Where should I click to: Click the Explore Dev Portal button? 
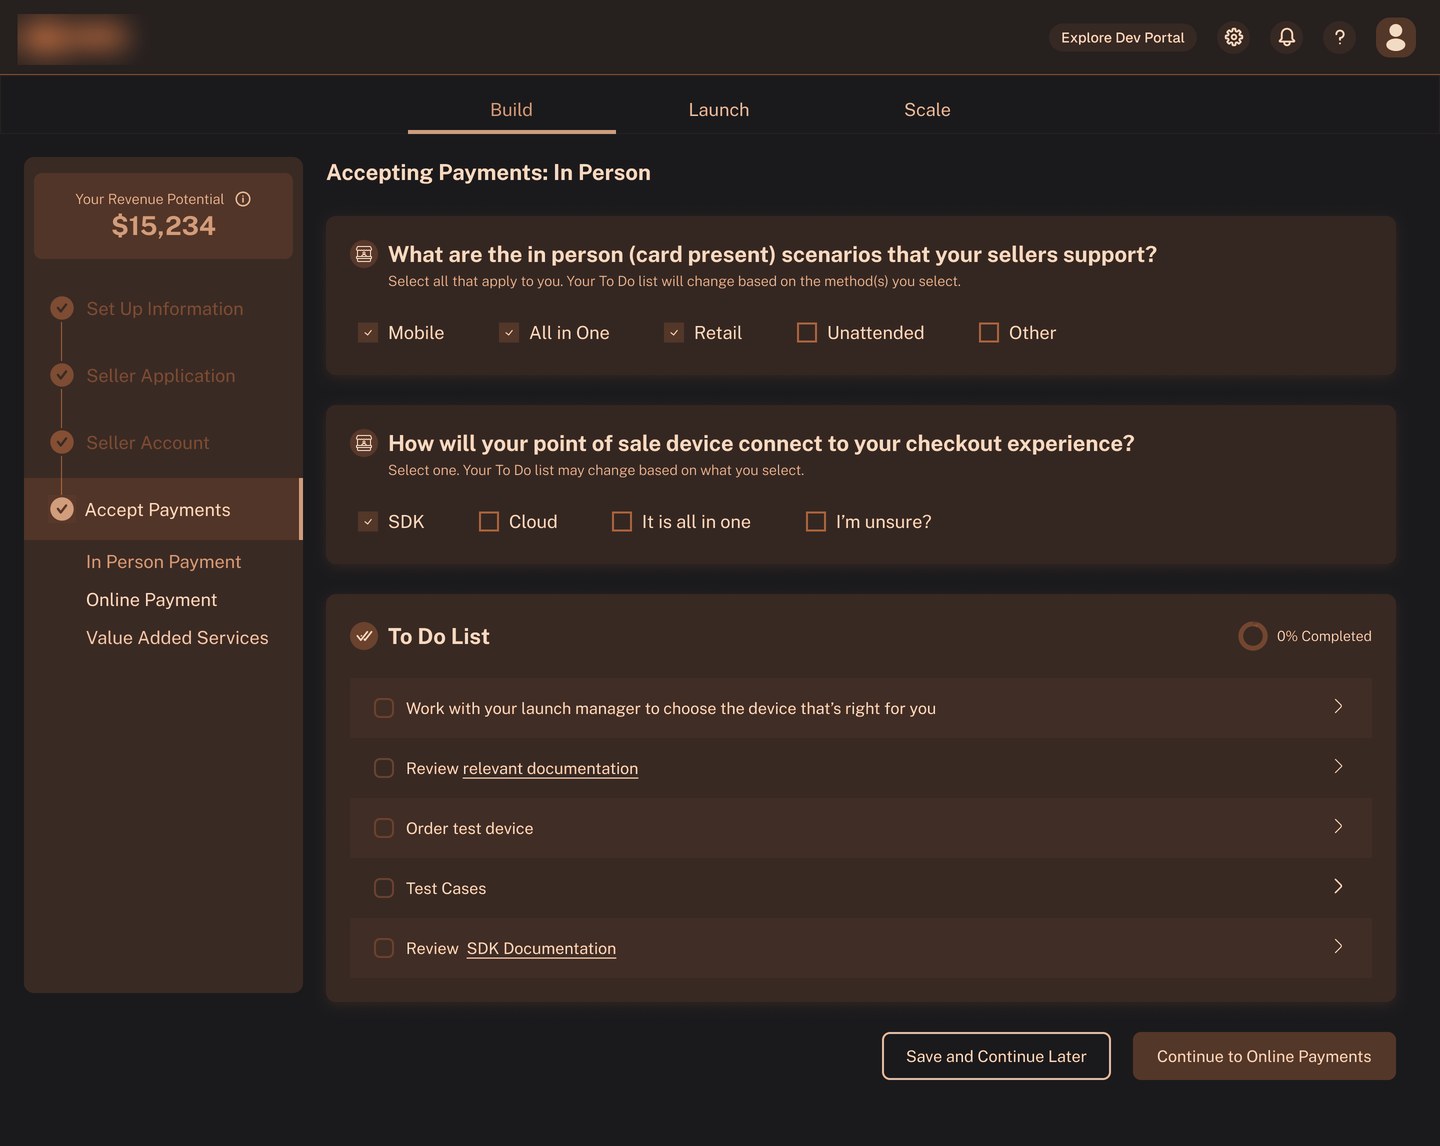click(x=1122, y=37)
